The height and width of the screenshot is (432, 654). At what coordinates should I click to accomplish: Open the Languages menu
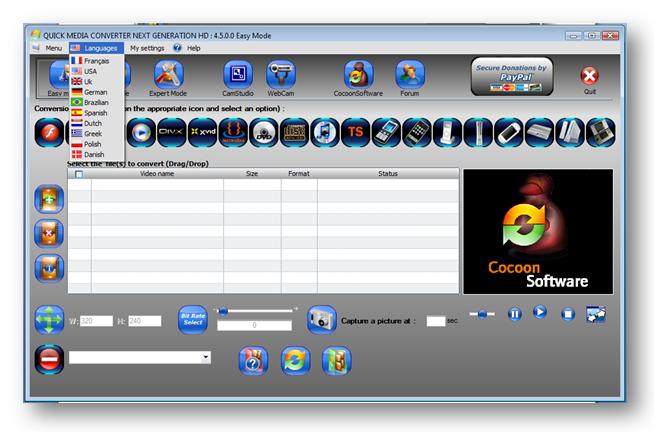click(96, 48)
